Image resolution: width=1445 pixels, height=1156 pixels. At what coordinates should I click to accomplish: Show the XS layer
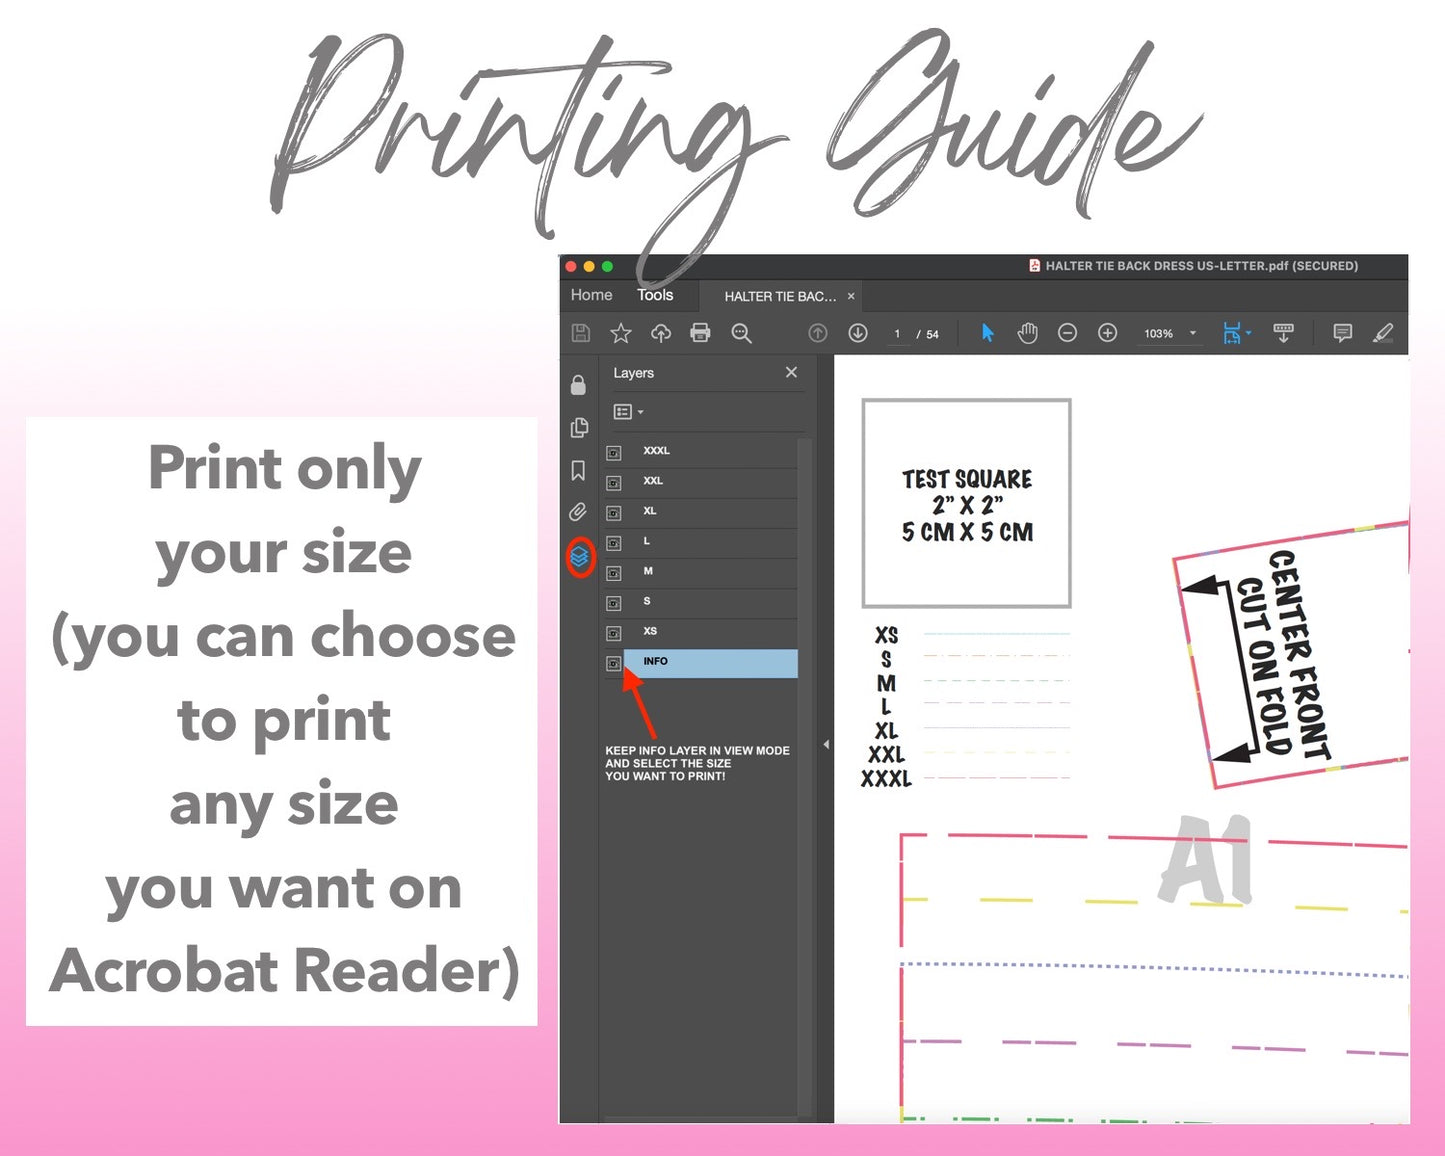(x=614, y=631)
